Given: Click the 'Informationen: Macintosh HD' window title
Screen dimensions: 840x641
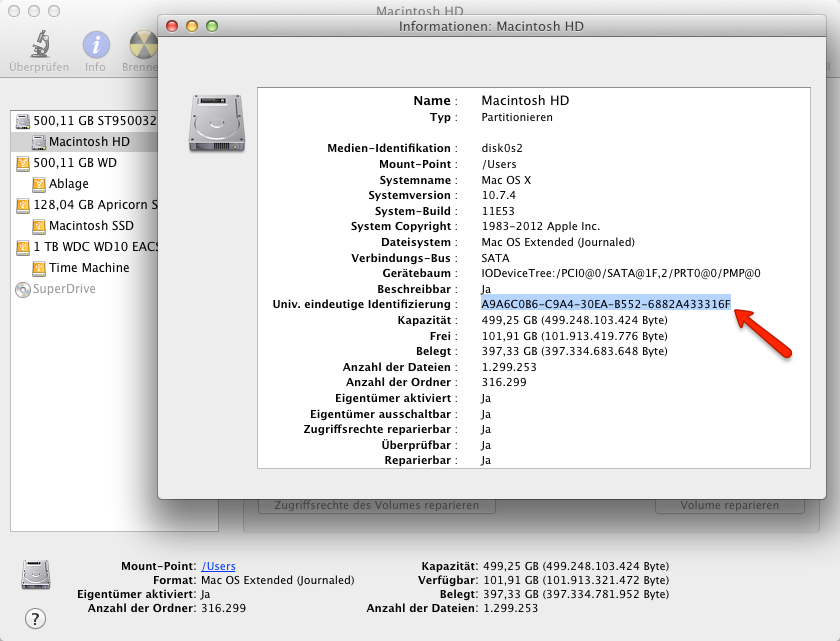Looking at the screenshot, I should [491, 26].
